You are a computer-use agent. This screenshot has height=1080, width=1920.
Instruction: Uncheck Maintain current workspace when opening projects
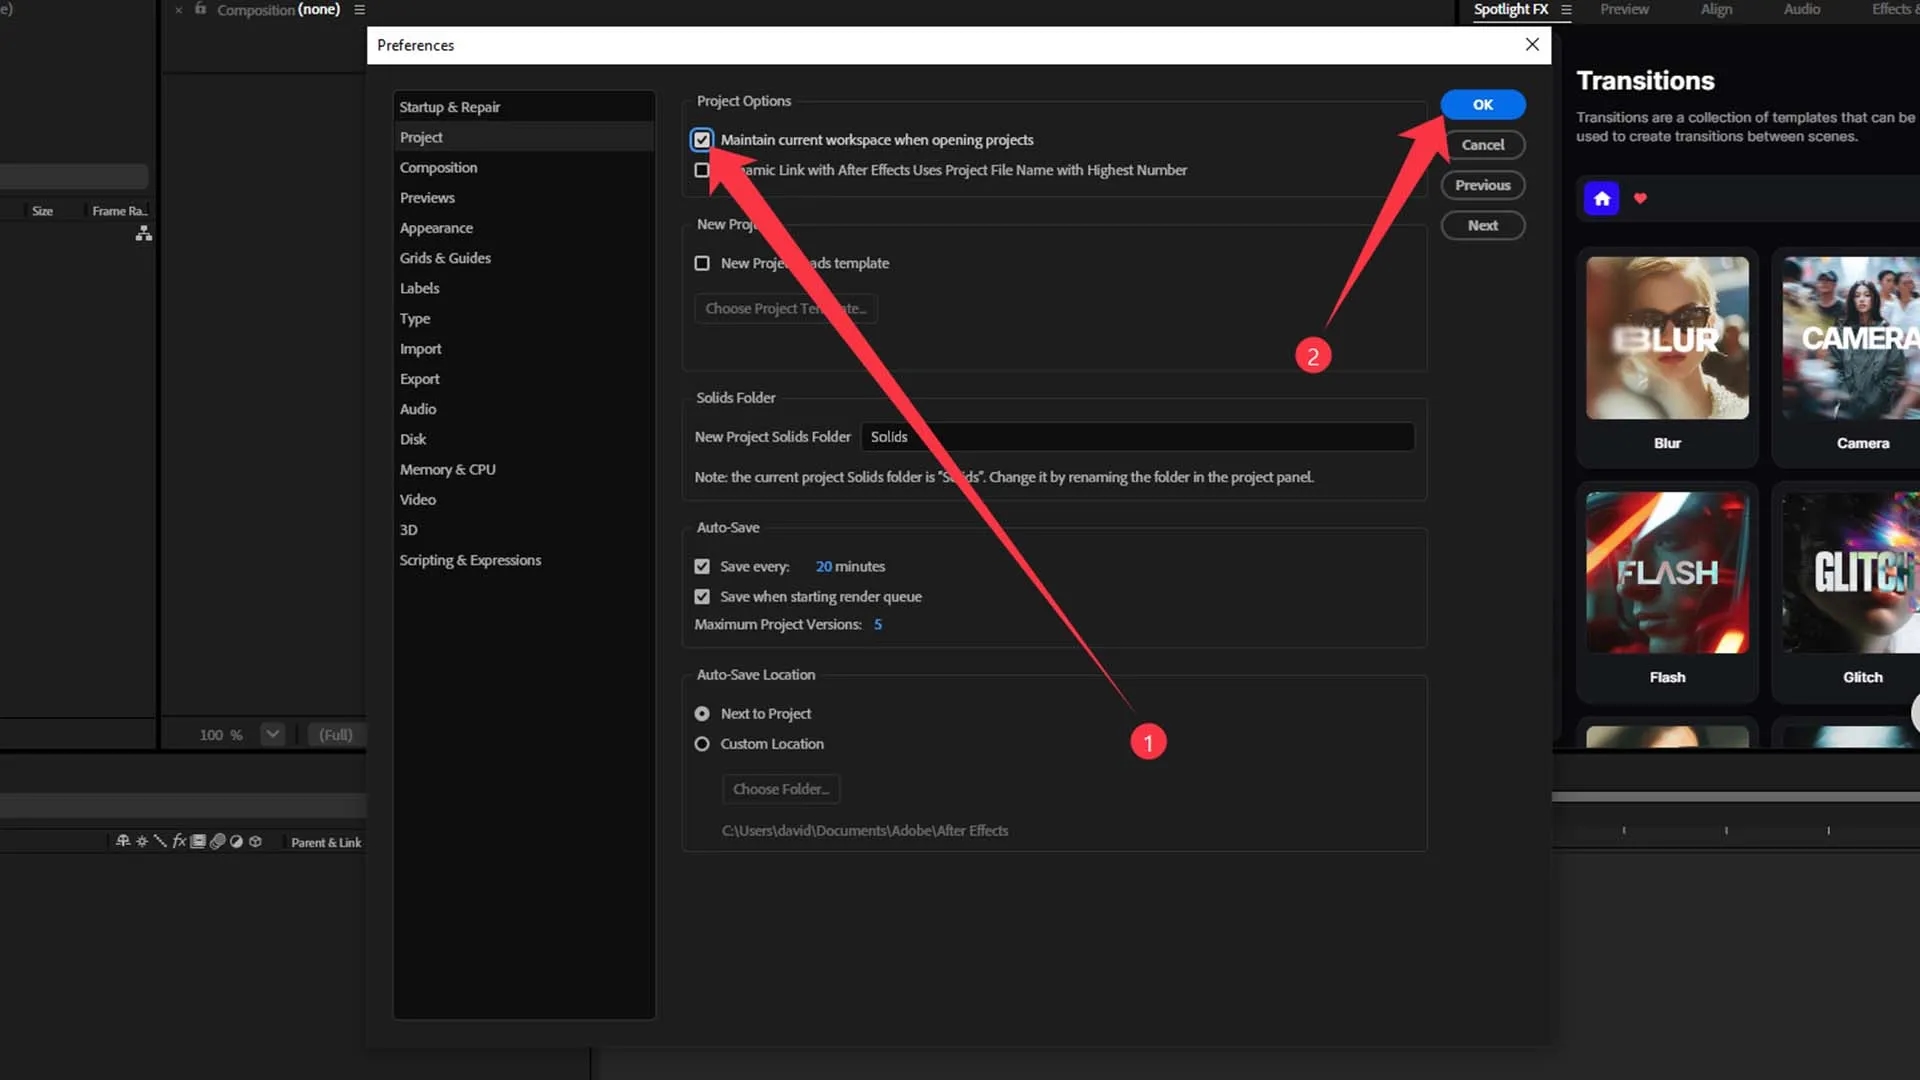[x=702, y=140]
